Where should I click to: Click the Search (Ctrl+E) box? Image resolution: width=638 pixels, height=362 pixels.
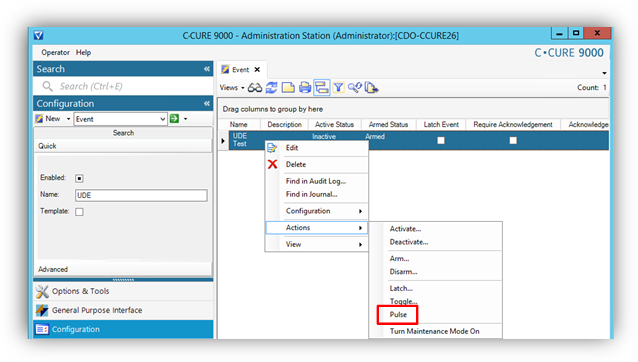click(x=123, y=86)
